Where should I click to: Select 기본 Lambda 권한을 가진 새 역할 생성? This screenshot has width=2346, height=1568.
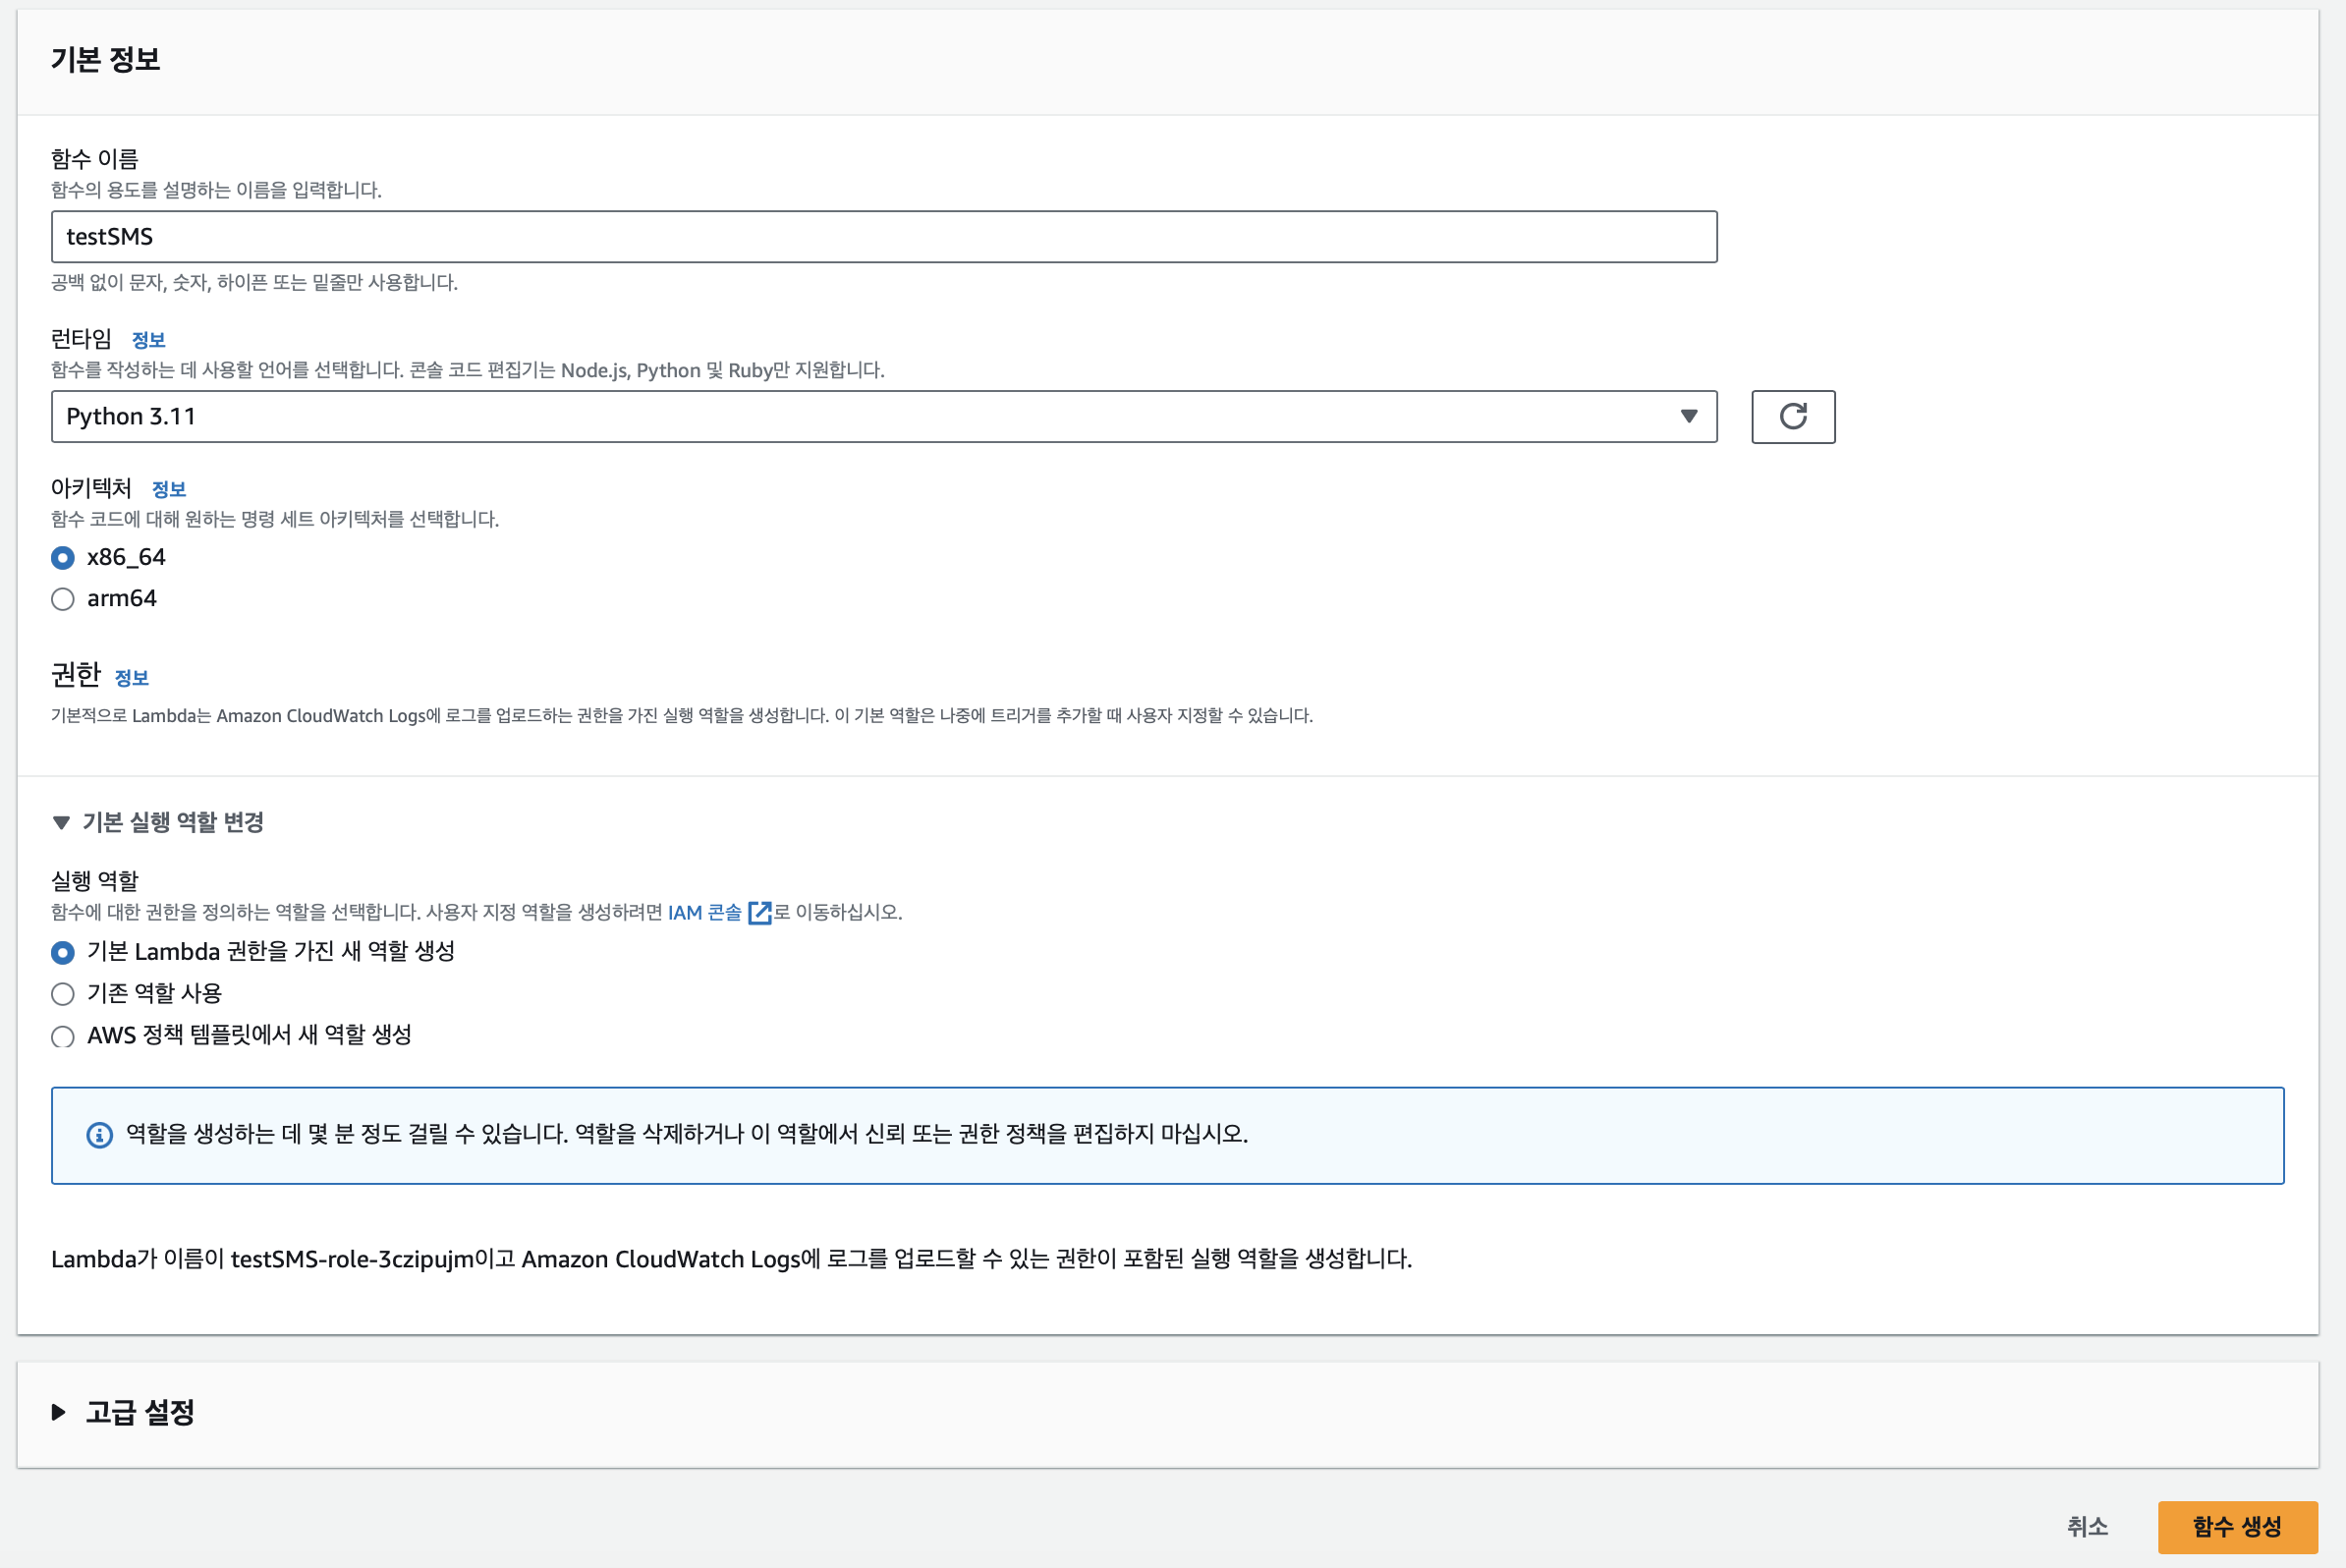pos(63,952)
